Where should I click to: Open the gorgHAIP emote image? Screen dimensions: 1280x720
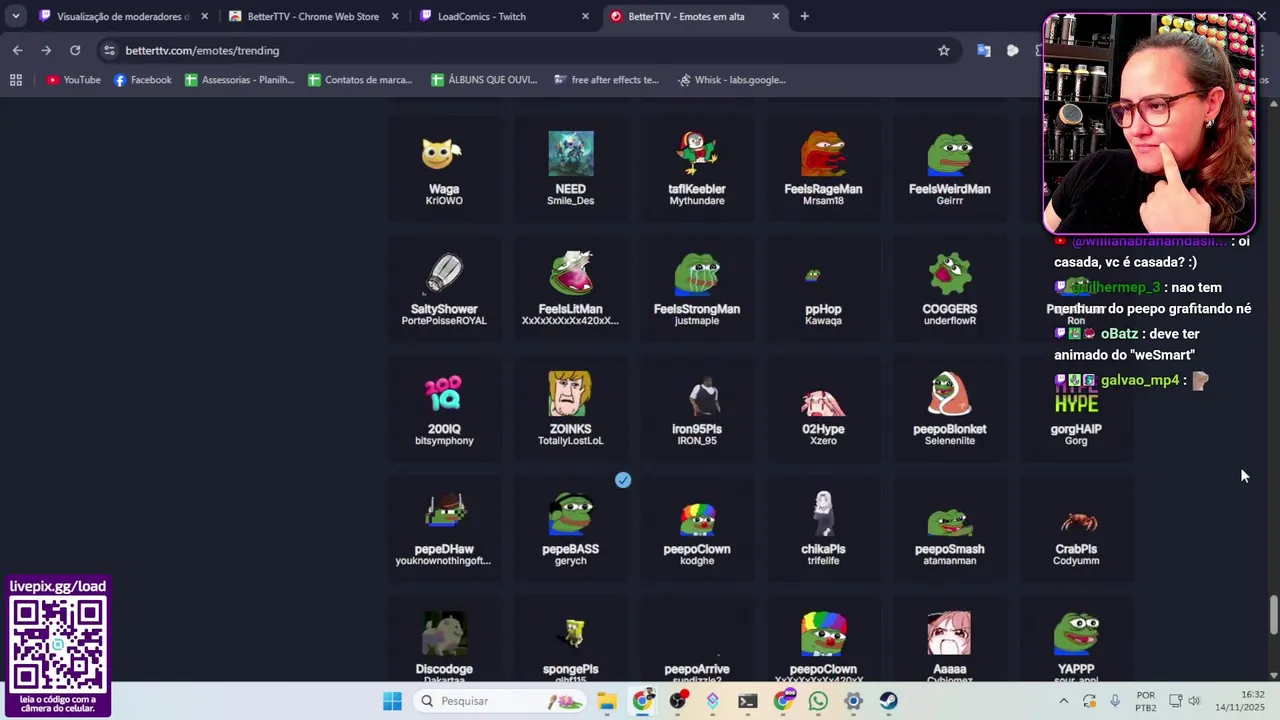[1076, 401]
